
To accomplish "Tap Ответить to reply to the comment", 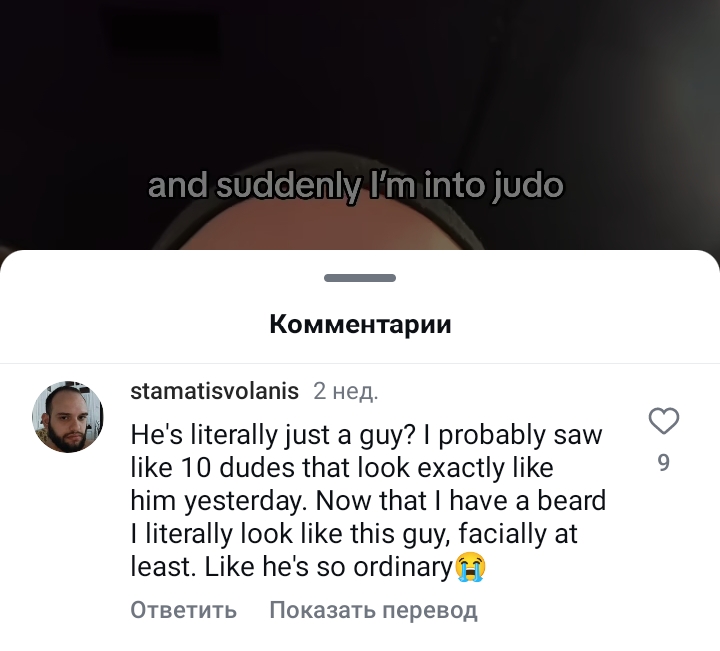I will [x=183, y=610].
